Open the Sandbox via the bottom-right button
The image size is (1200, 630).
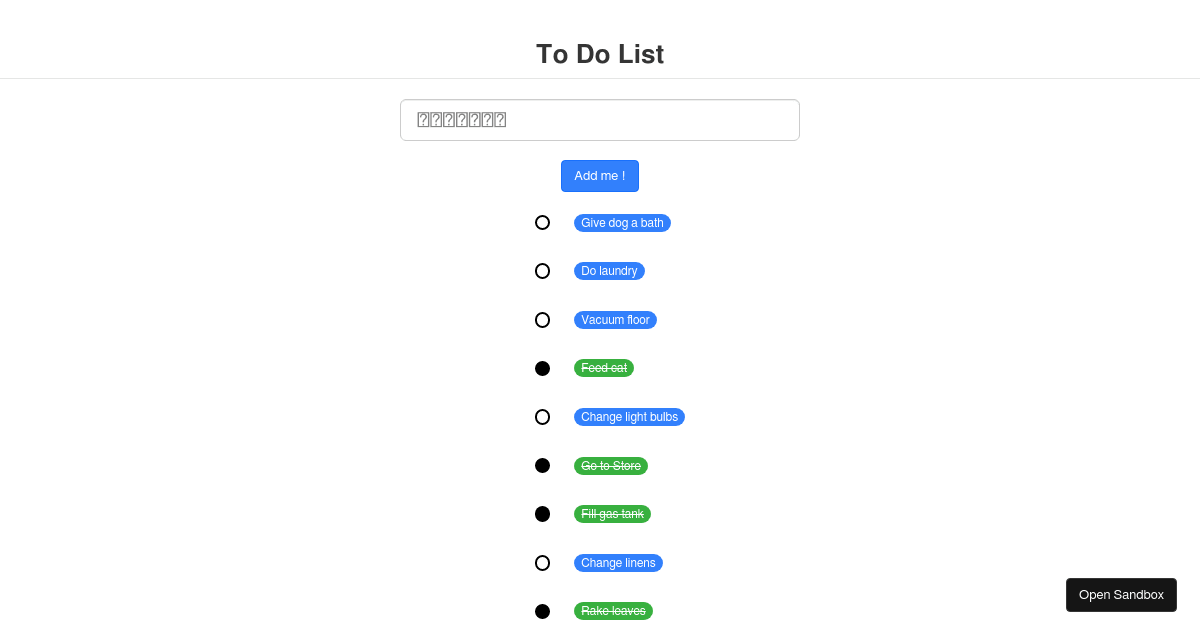pyautogui.click(x=1121, y=594)
